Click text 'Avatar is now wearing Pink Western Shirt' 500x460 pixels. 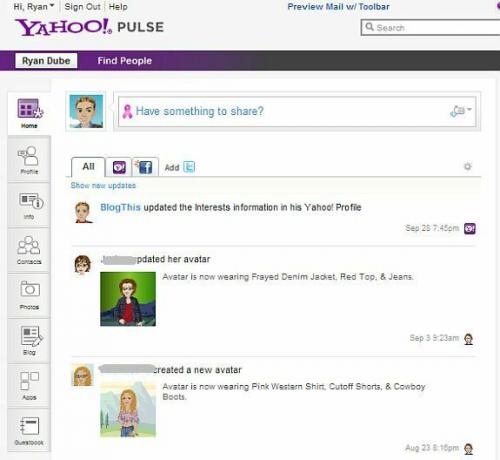243,387
